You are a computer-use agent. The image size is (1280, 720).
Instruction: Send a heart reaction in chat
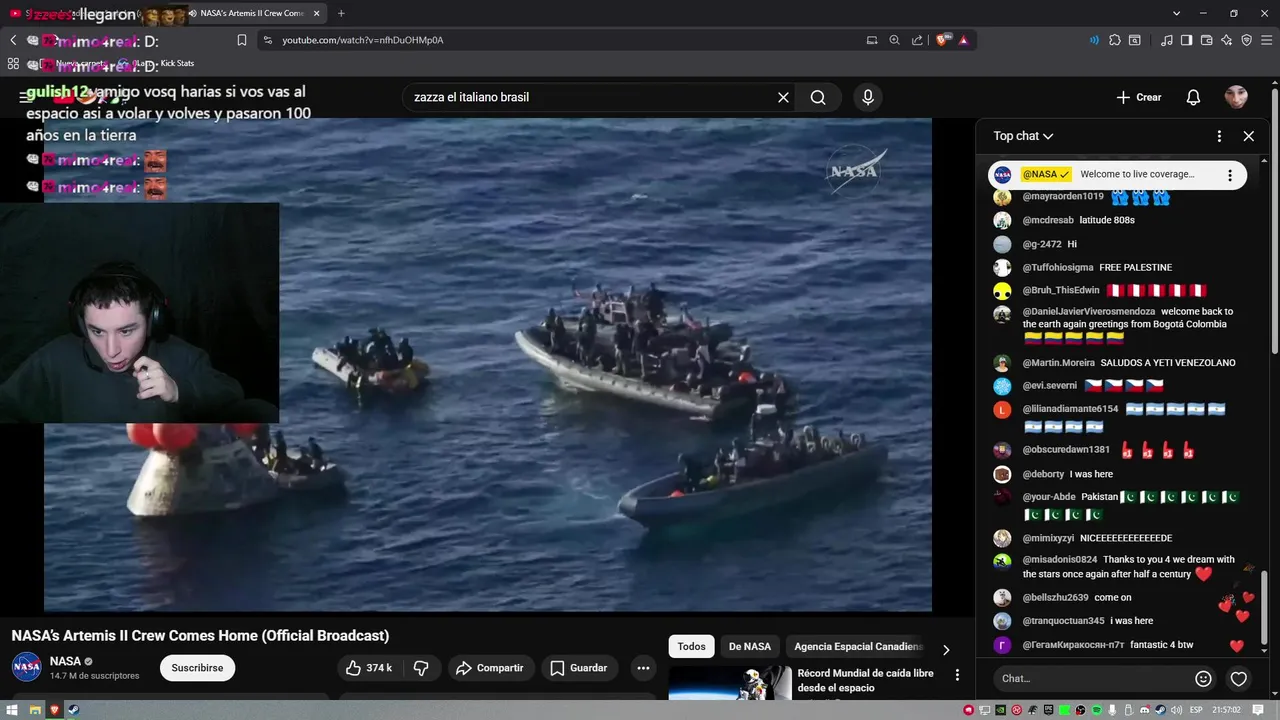coord(1238,679)
